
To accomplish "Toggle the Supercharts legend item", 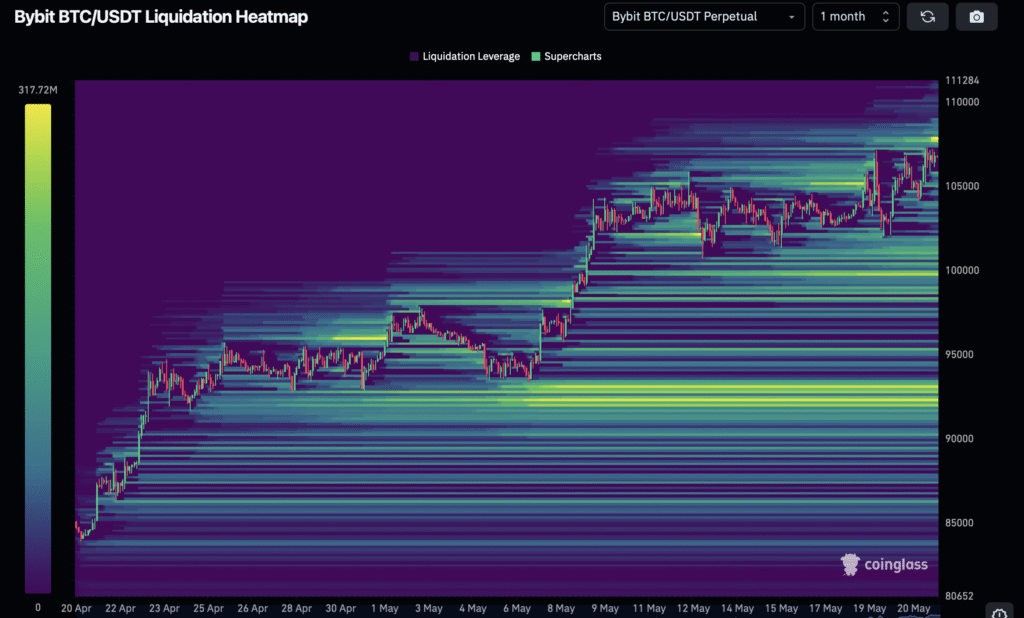I will tap(566, 56).
